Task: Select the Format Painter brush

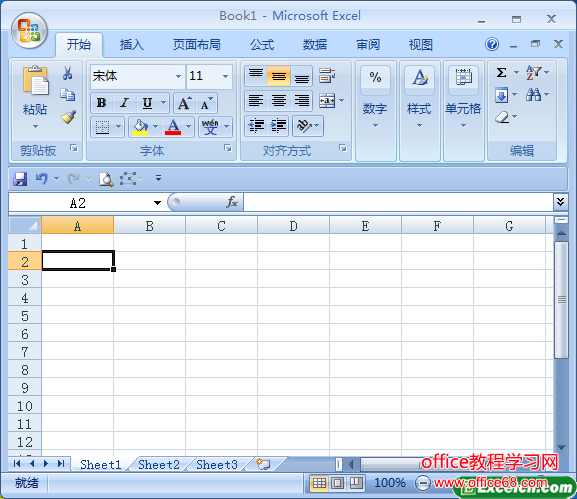Action: (68, 117)
